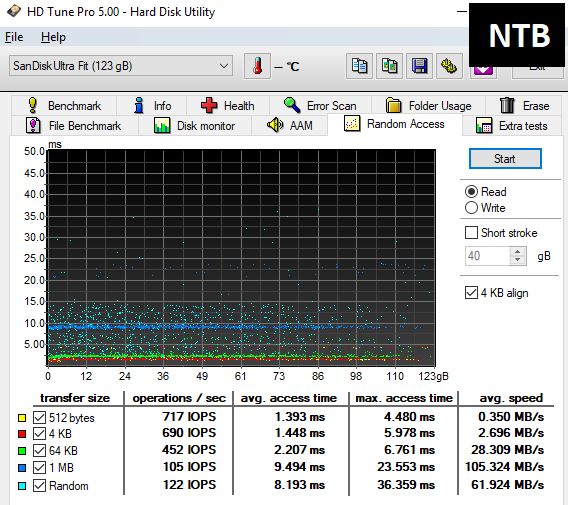Open the File Benchmark tab
The image size is (568, 505).
click(x=74, y=126)
